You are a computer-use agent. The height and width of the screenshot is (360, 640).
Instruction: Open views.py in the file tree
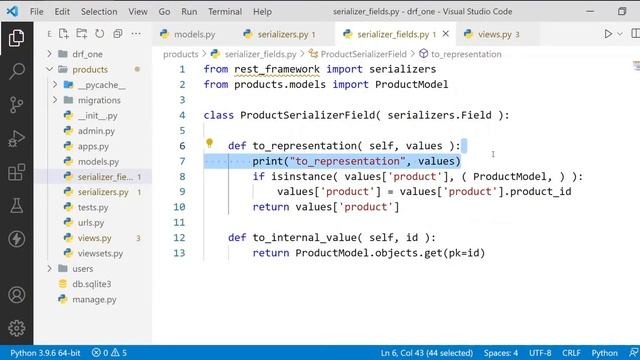[x=94, y=238]
